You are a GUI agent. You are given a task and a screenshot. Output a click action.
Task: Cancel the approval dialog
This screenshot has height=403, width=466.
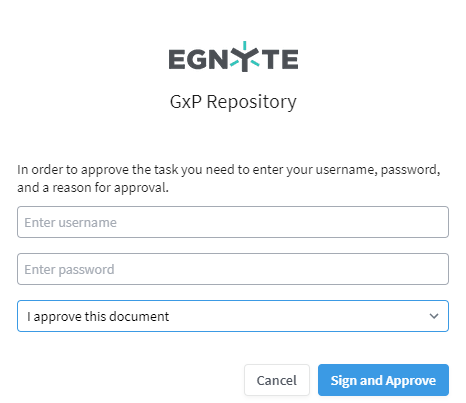pyautogui.click(x=277, y=380)
